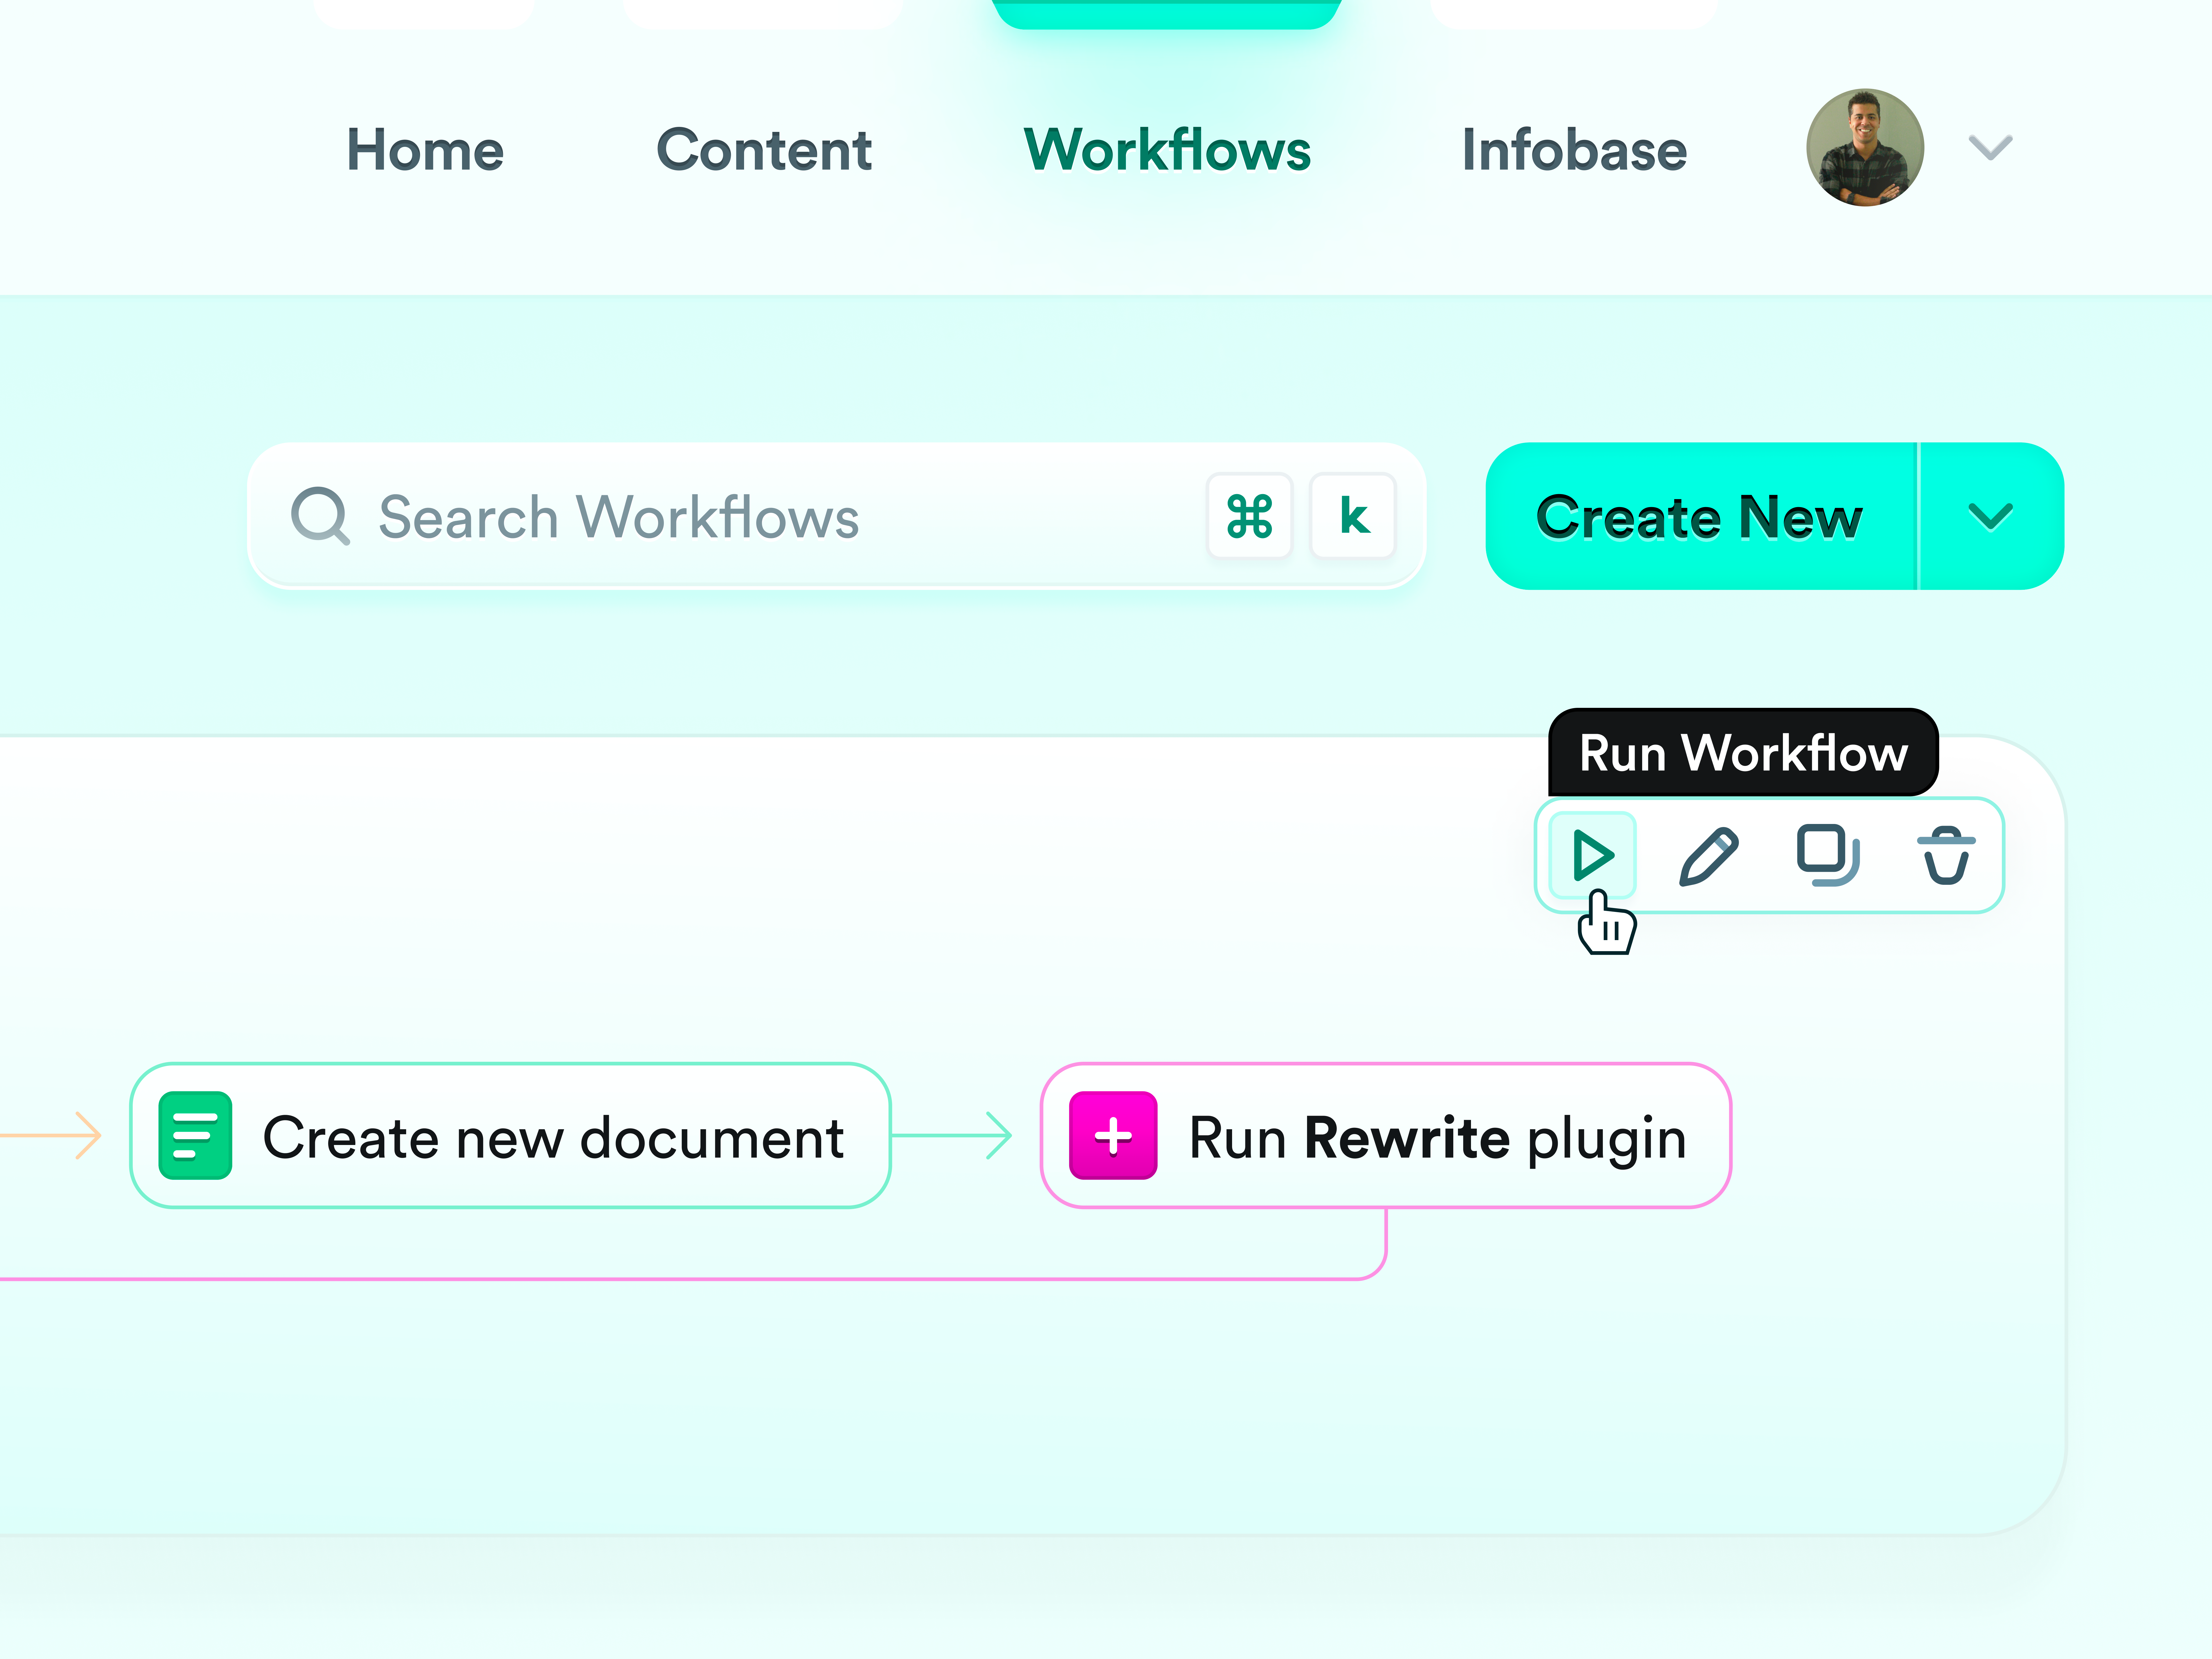Select the Workflows tab

click(x=1167, y=150)
